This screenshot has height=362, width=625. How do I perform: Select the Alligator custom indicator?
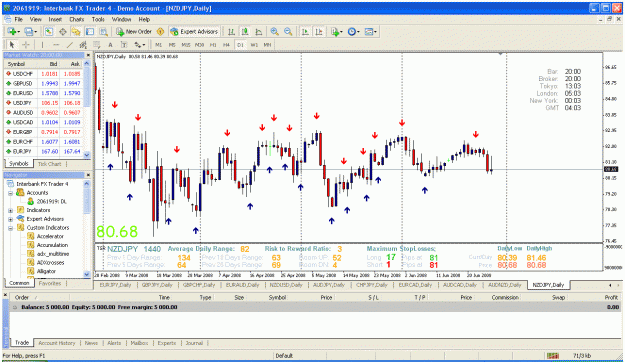pyautogui.click(x=46, y=272)
